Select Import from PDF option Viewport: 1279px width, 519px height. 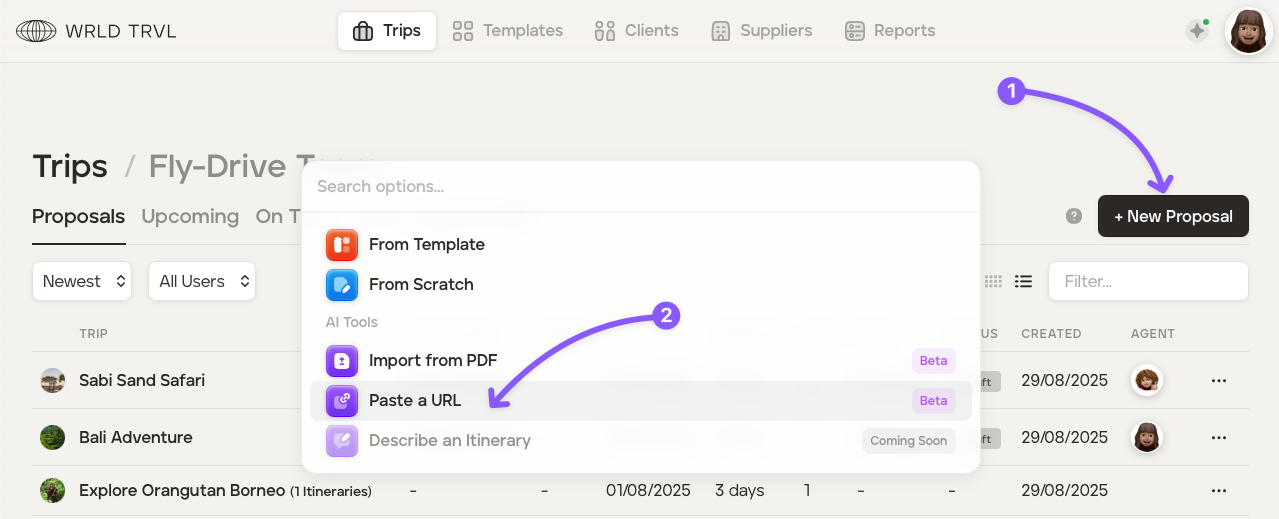pyautogui.click(x=432, y=361)
